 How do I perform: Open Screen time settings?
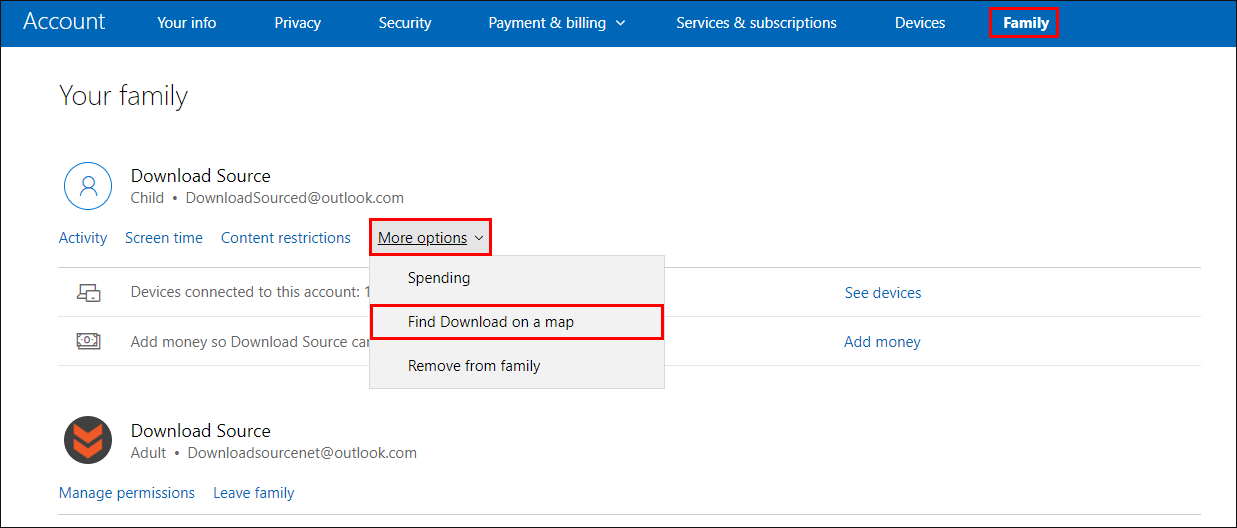[x=164, y=238]
